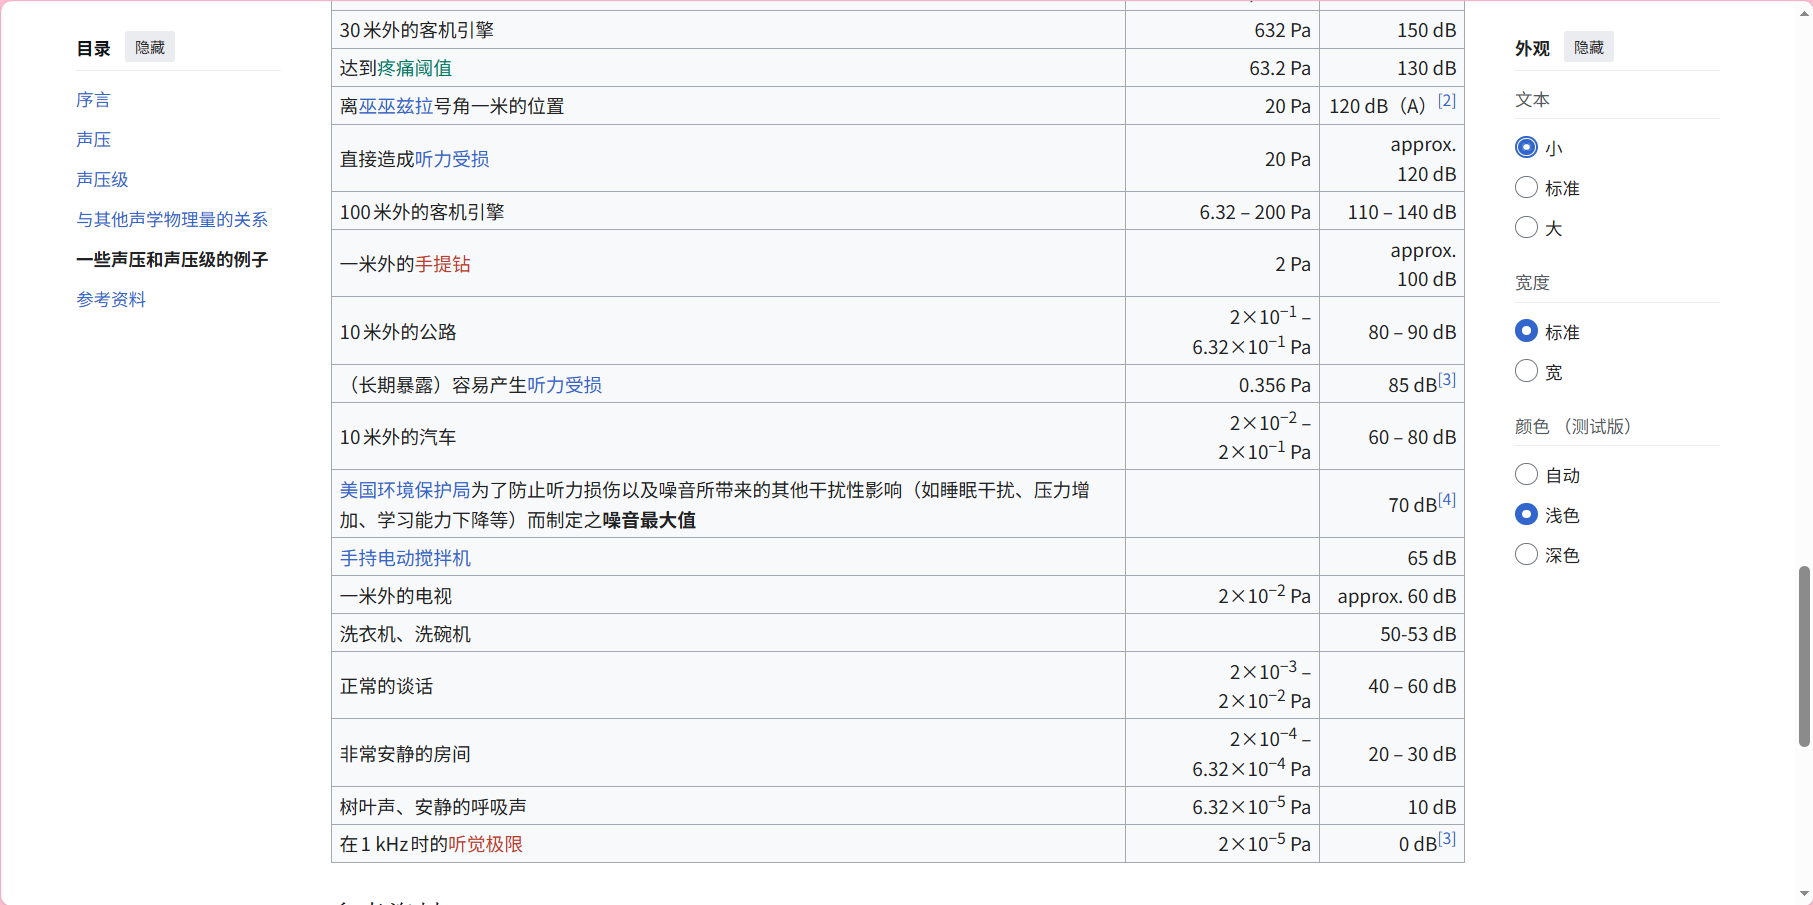Set page width to 宽
This screenshot has height=905, width=1813.
click(x=1526, y=372)
